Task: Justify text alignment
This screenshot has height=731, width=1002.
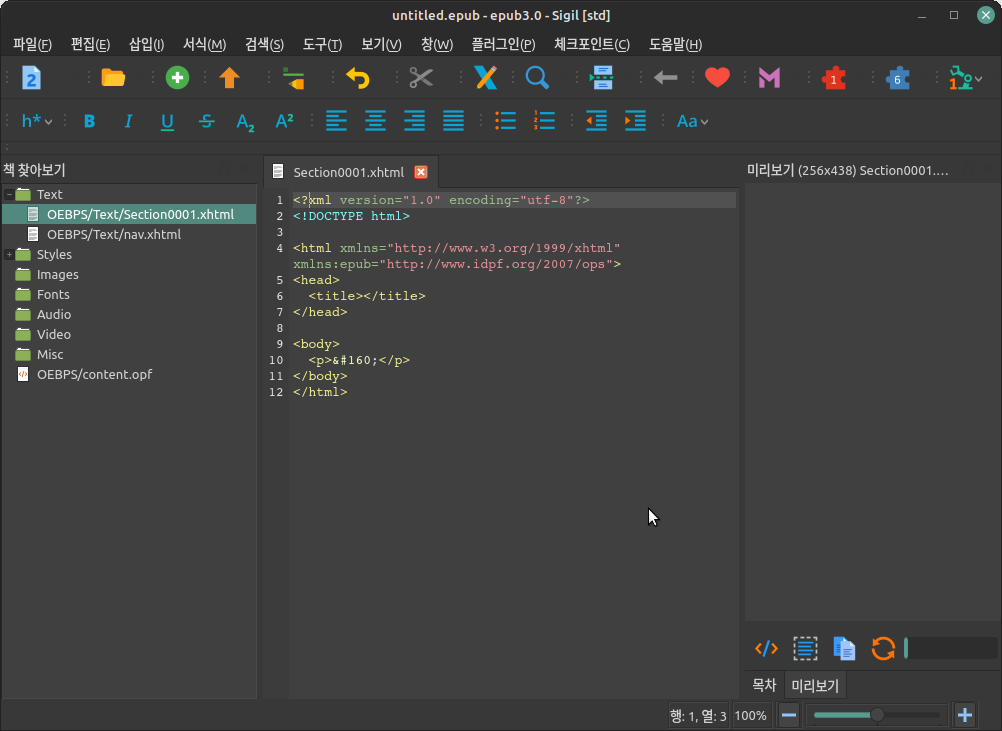Action: tap(454, 121)
